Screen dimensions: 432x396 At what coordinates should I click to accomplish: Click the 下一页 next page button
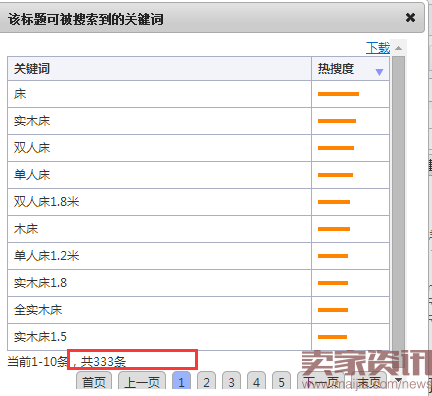tap(321, 382)
